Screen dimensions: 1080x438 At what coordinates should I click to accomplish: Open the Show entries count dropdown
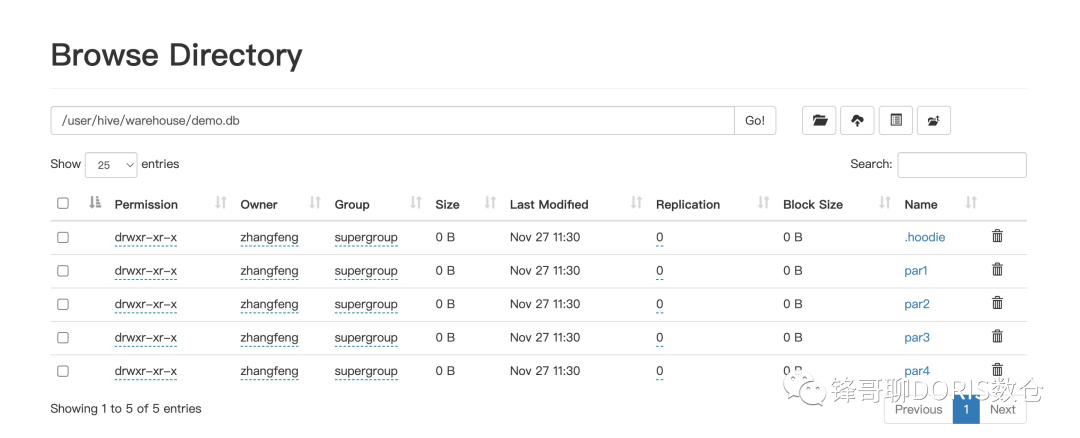point(111,165)
